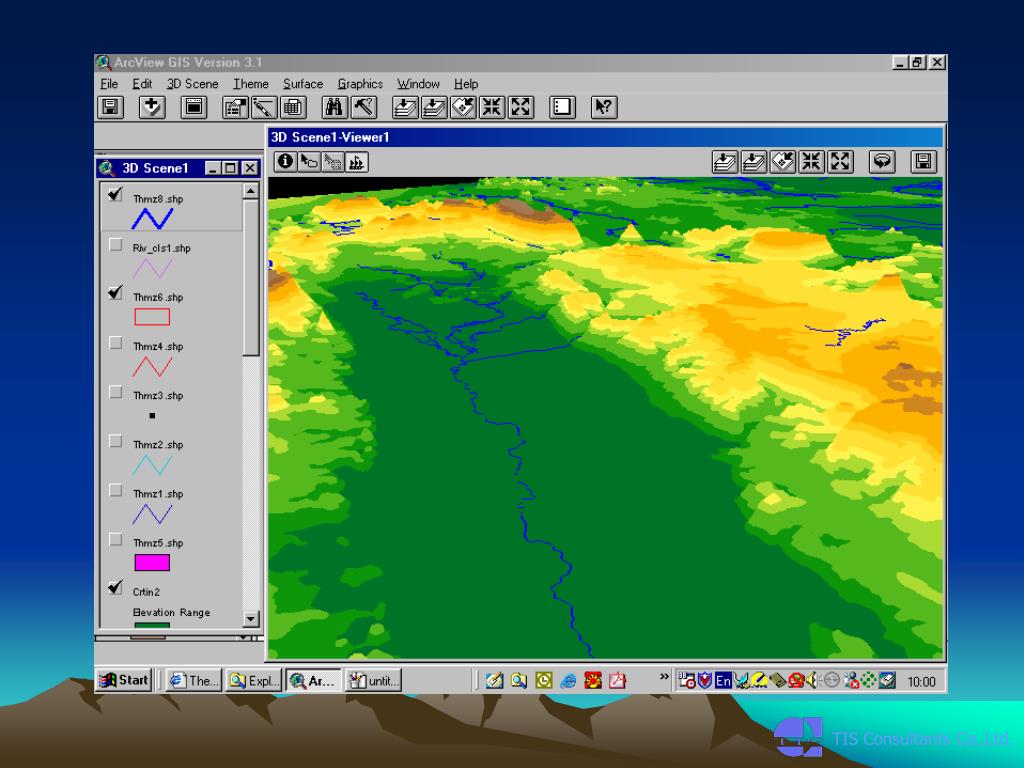Click the binoculars Find icon

[x=334, y=107]
